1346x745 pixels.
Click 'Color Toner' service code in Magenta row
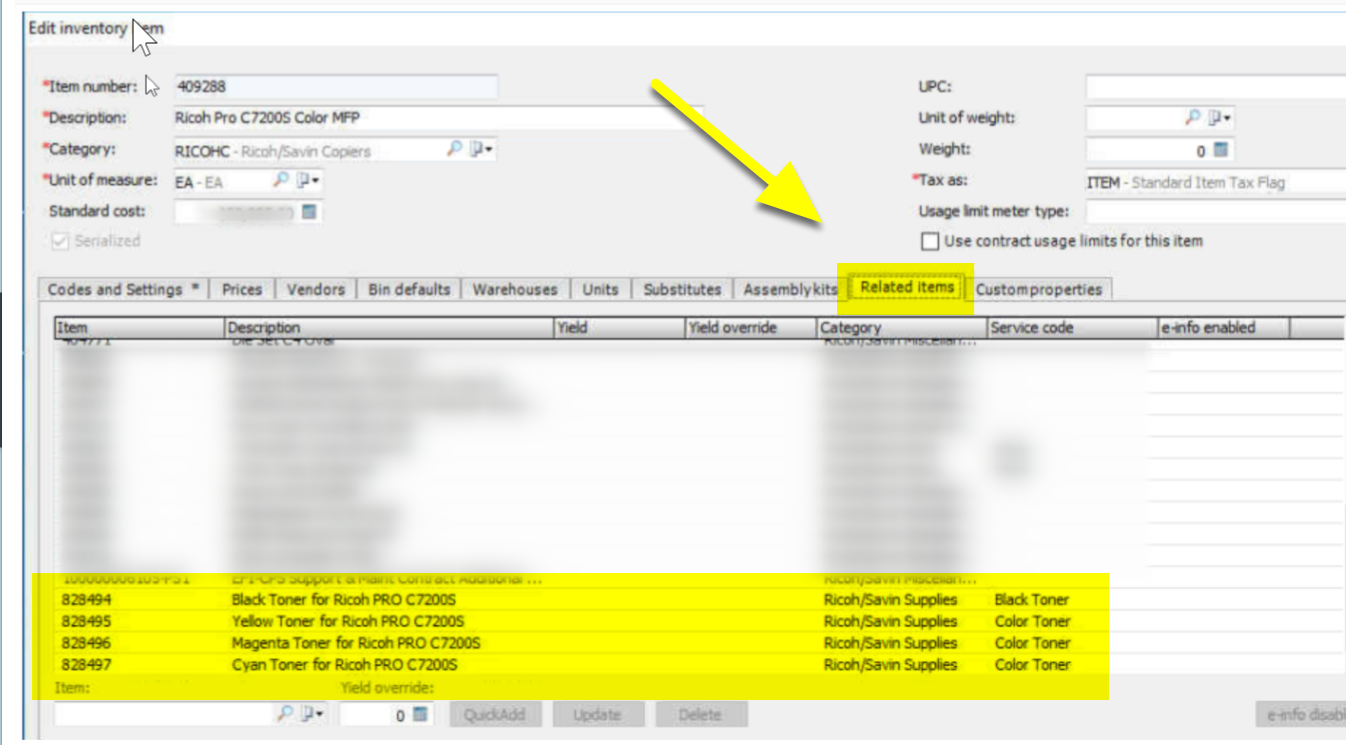tap(1032, 643)
